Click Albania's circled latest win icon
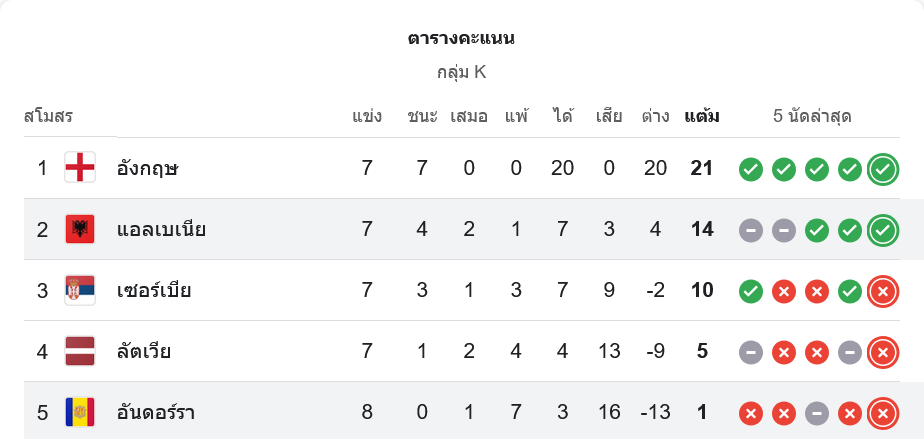This screenshot has height=439, width=924. click(x=882, y=230)
